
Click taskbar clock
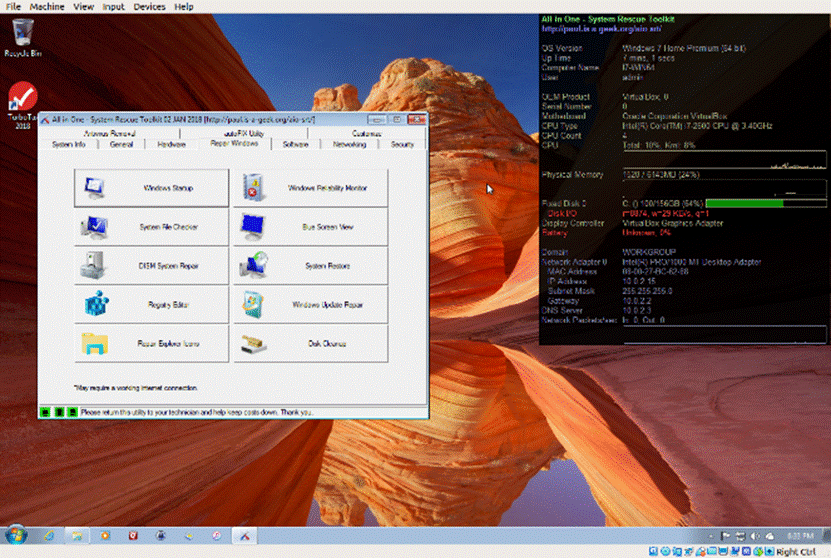800,536
